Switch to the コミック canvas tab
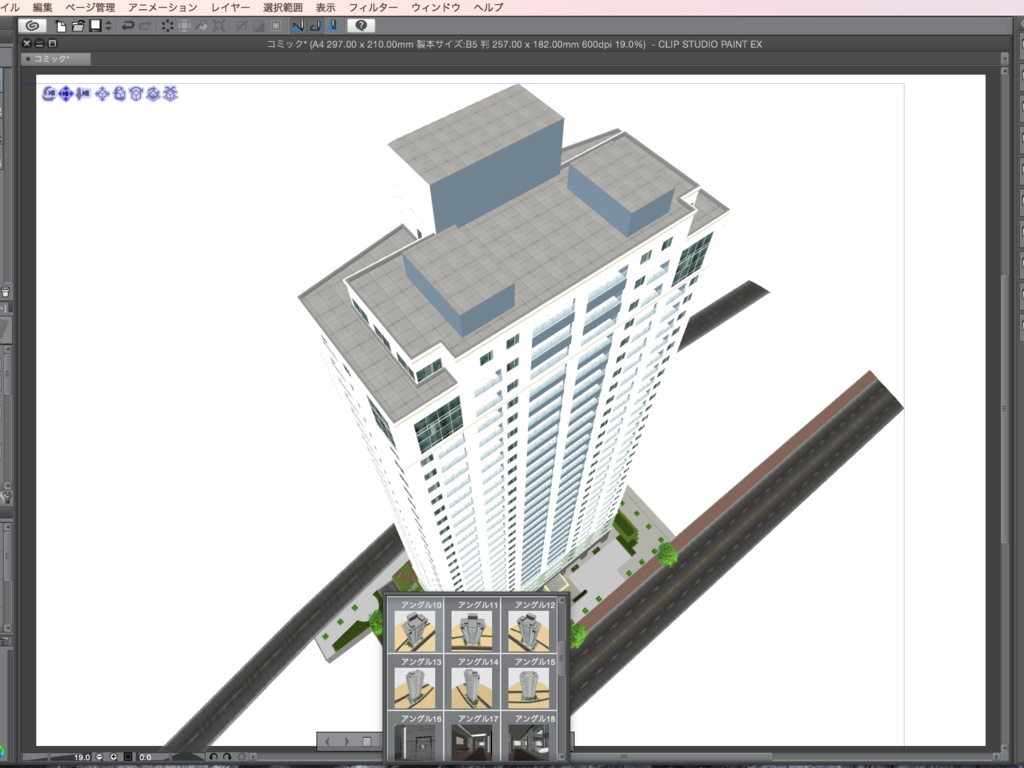The width and height of the screenshot is (1024, 768). click(55, 58)
